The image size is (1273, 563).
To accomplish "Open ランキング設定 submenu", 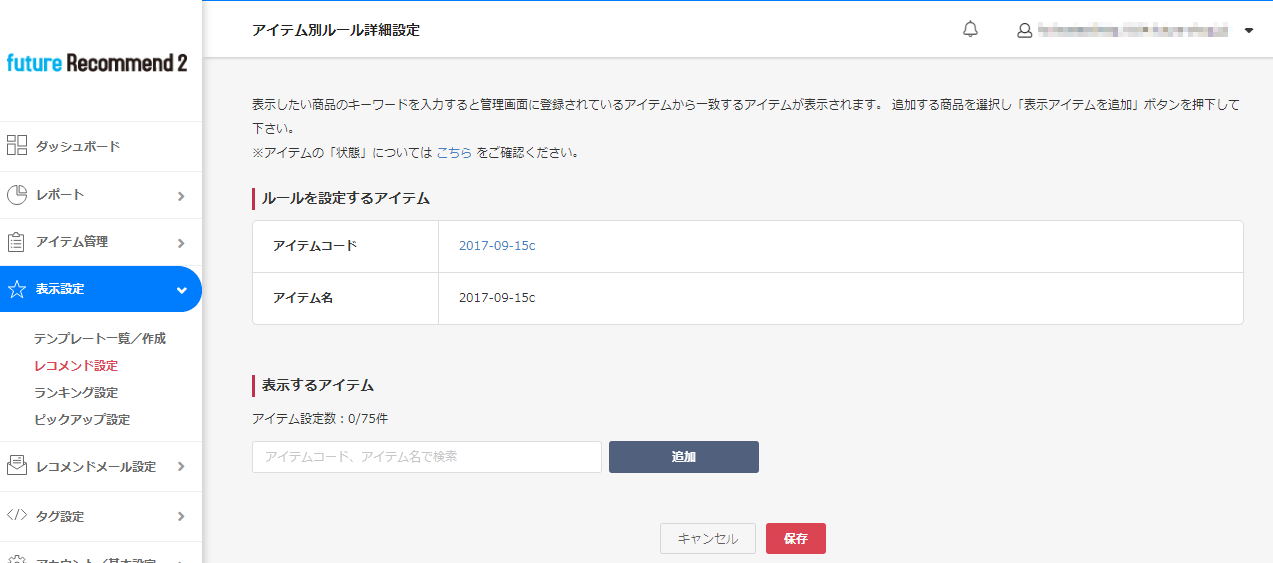I will (76, 393).
